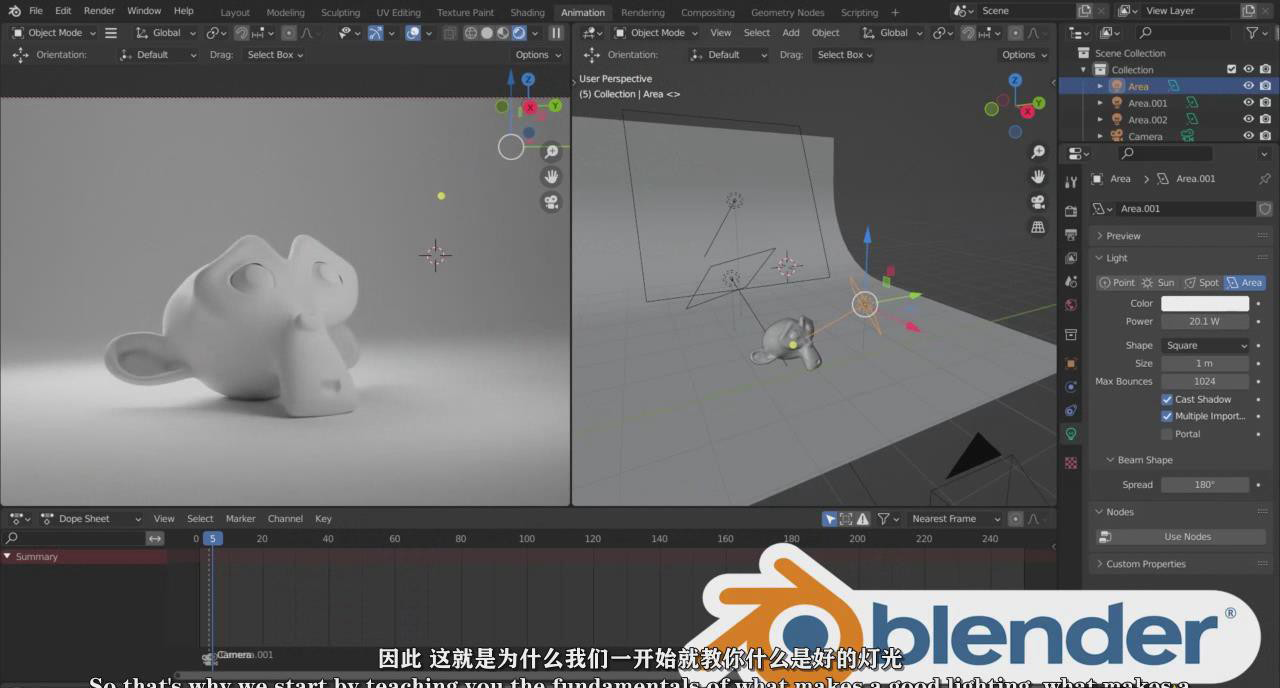Open the Nearest Frame dropdown
The height and width of the screenshot is (688, 1280).
(x=956, y=519)
